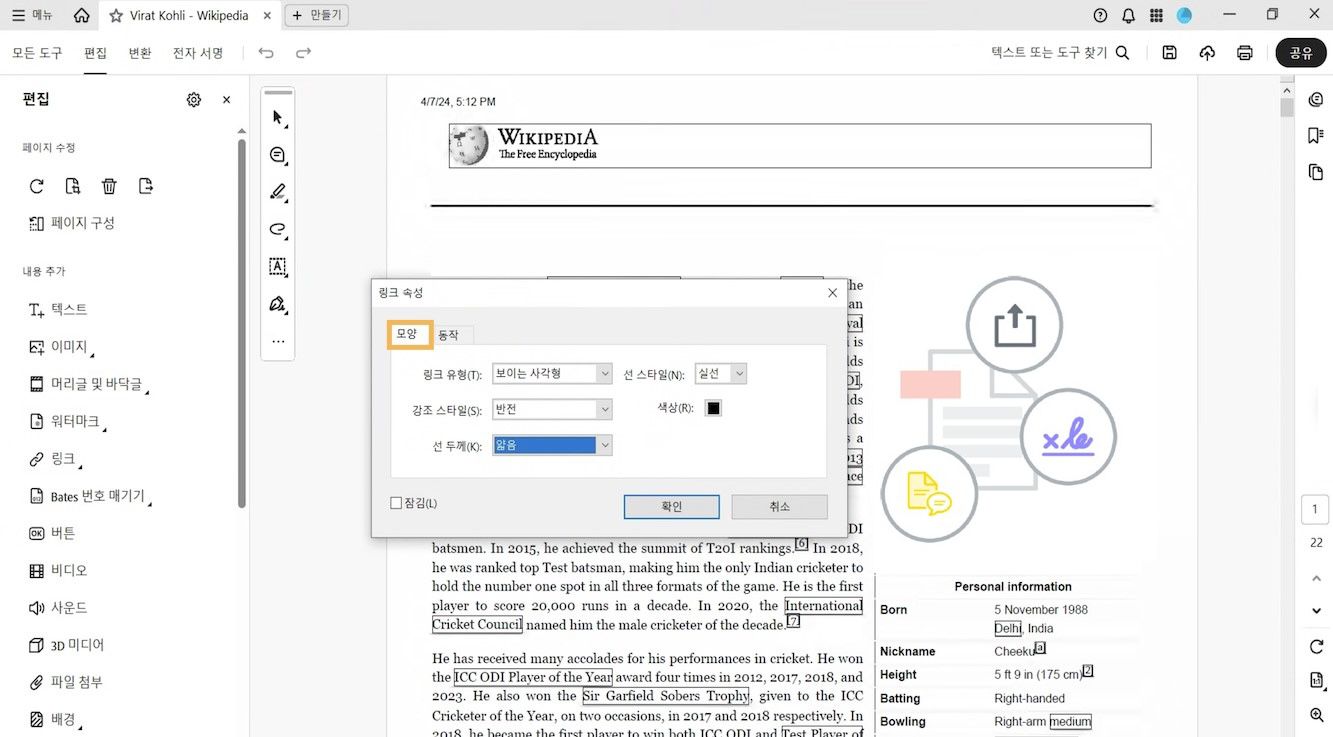Close the 편집 side panel
This screenshot has height=737, width=1333.
[x=226, y=100]
